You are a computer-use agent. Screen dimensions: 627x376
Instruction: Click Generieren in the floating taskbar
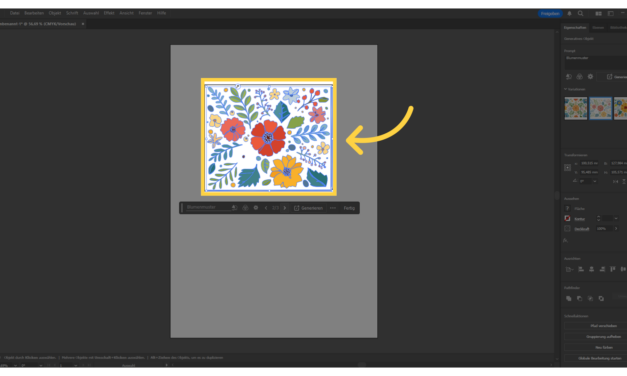[x=308, y=208]
